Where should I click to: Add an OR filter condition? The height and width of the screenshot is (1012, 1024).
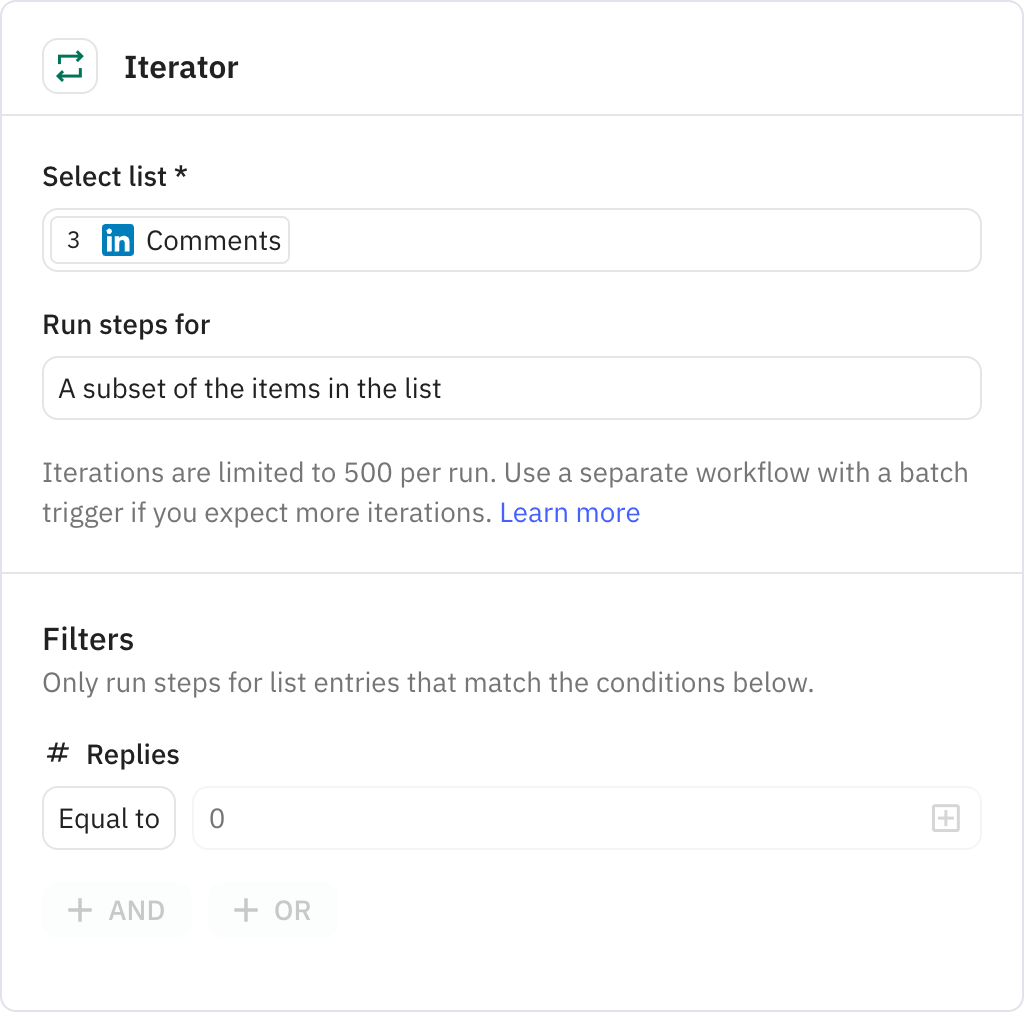click(x=272, y=910)
